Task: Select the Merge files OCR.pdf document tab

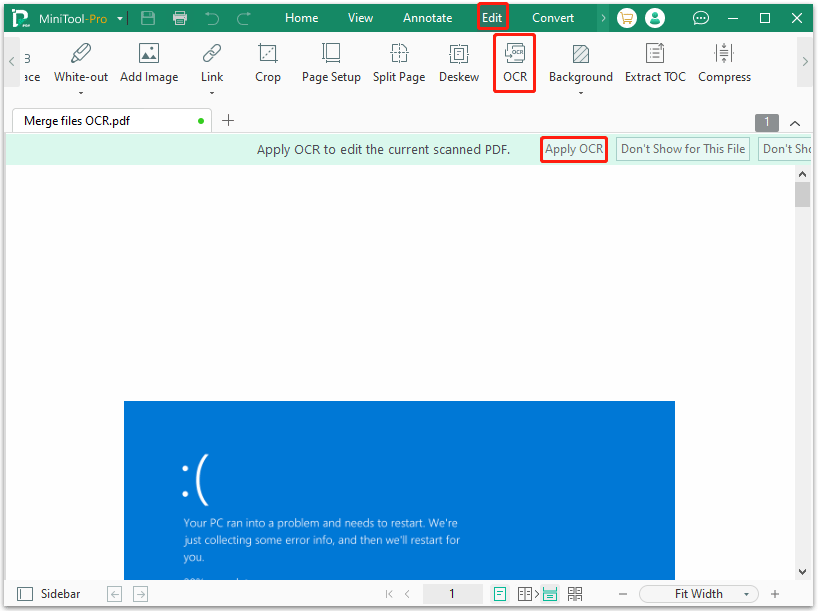Action: 112,121
